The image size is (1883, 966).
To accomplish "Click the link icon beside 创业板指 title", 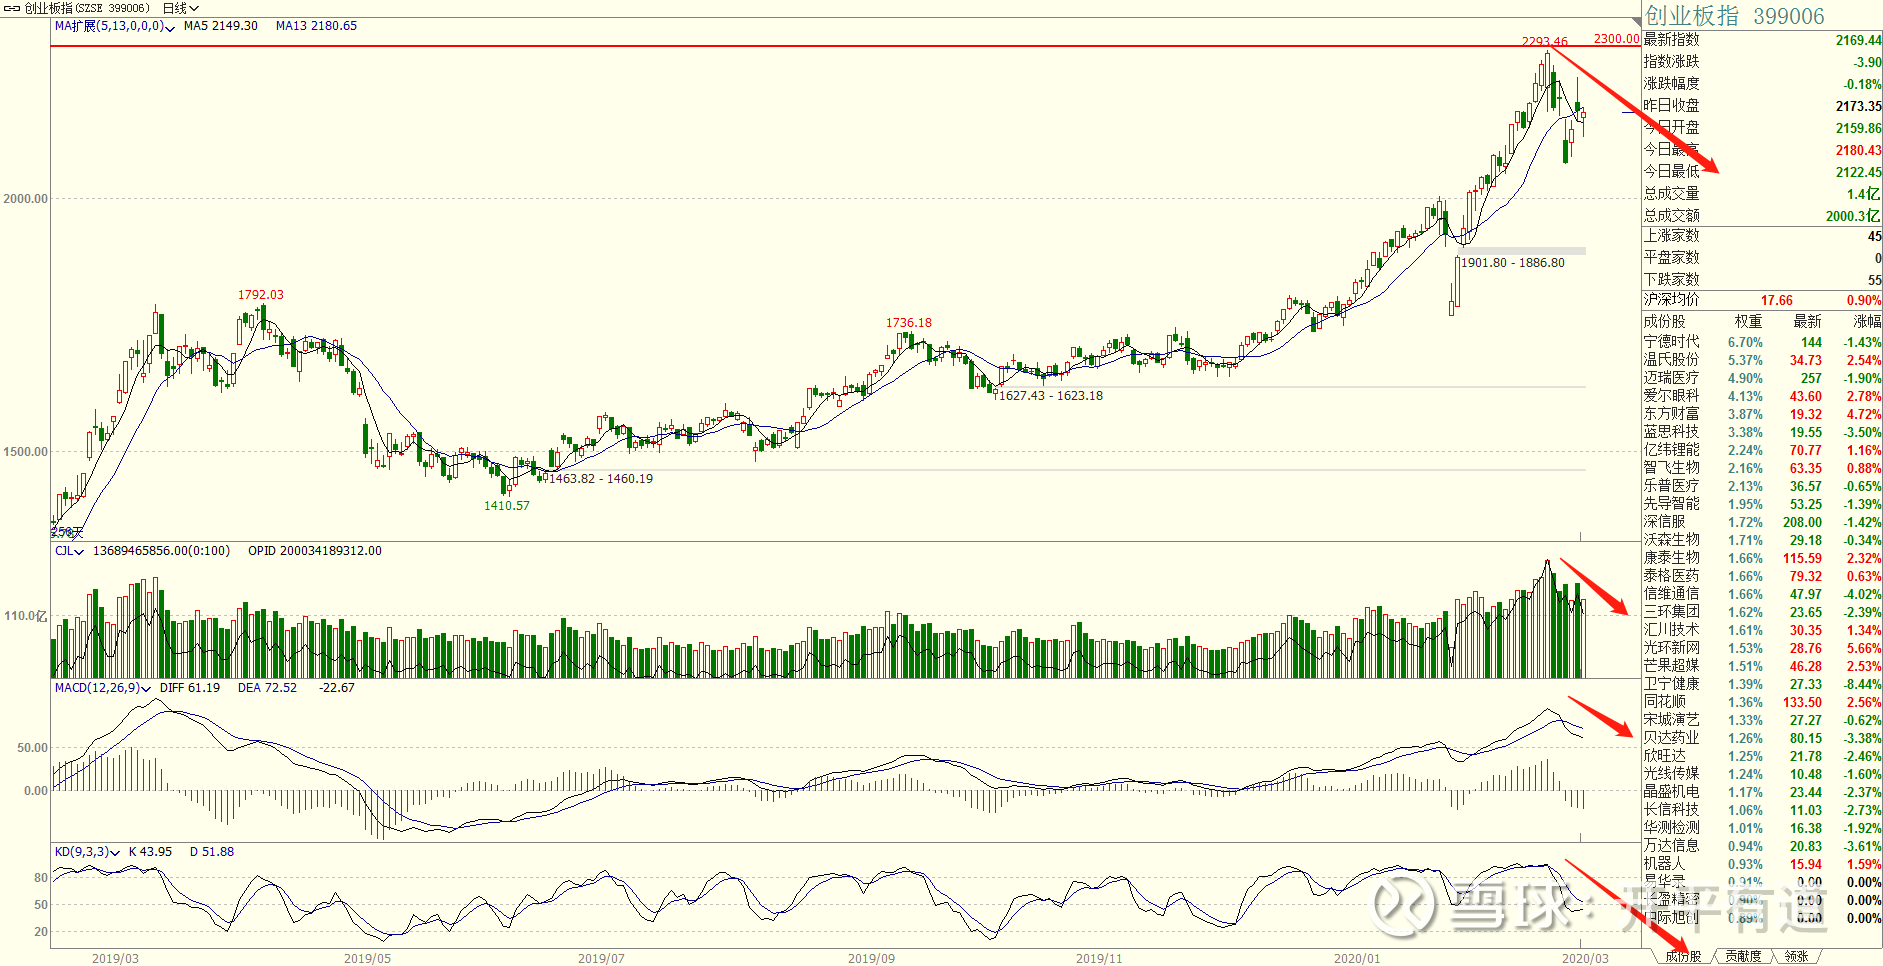I will (12, 8).
